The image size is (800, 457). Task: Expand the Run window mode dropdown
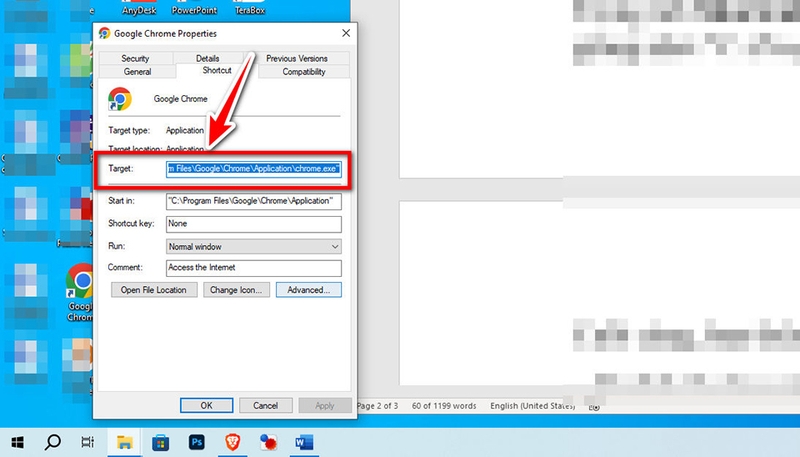tap(254, 246)
